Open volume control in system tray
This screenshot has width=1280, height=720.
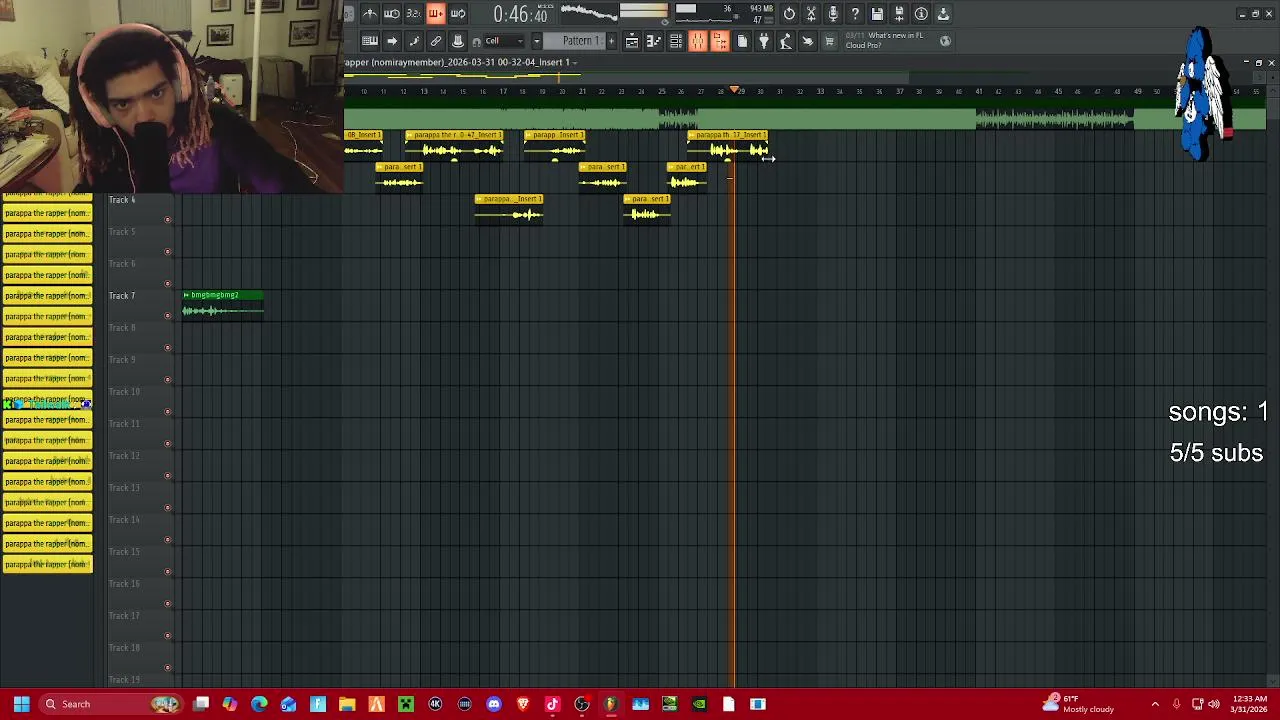tap(1214, 704)
